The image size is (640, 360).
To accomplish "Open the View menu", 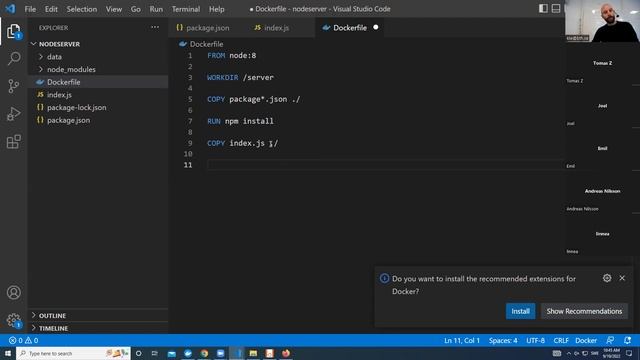I will point(114,9).
